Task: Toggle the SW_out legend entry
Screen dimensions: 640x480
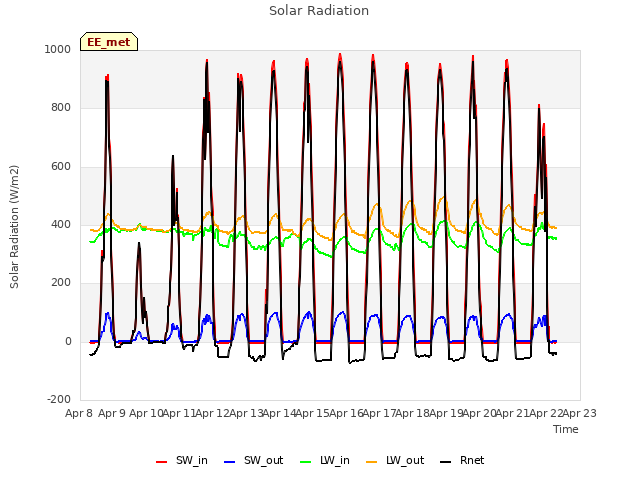Action: pyautogui.click(x=253, y=460)
